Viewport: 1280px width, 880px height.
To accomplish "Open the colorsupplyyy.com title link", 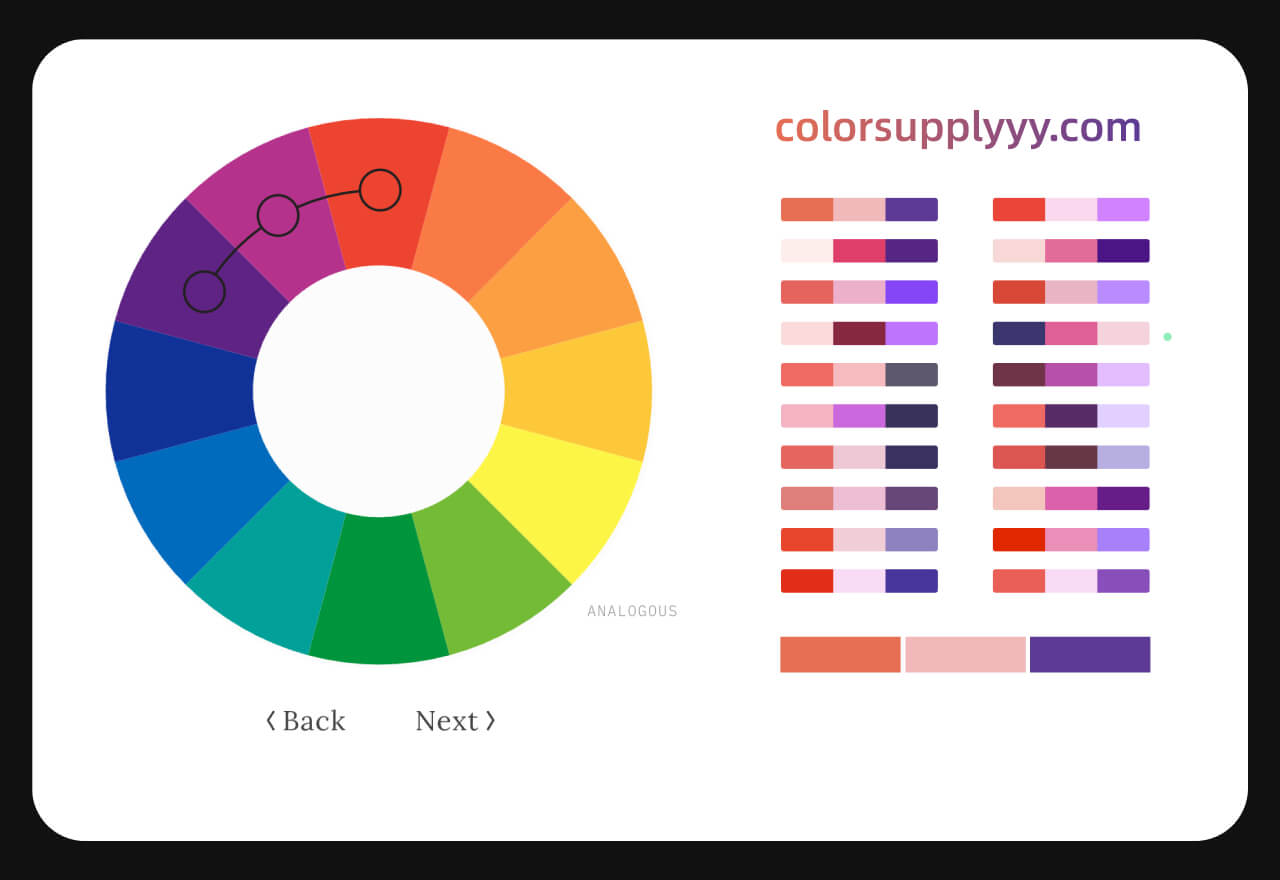I will (957, 128).
